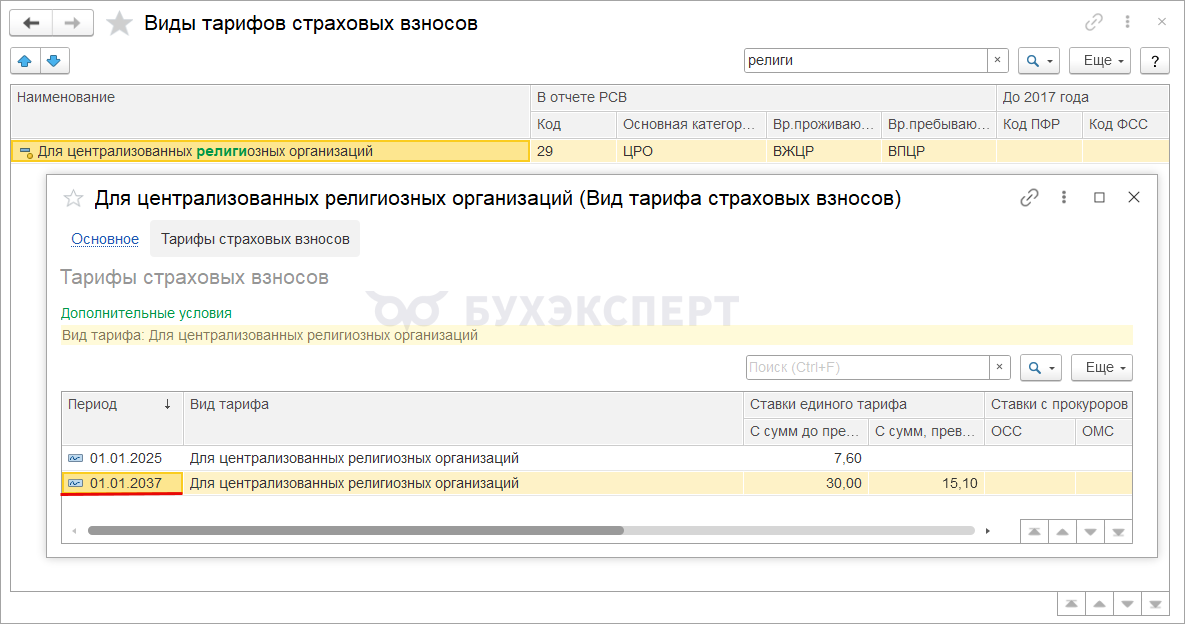This screenshot has height=624, width=1185.
Task: Click the 'ОСС' column header
Action: 1029,431
